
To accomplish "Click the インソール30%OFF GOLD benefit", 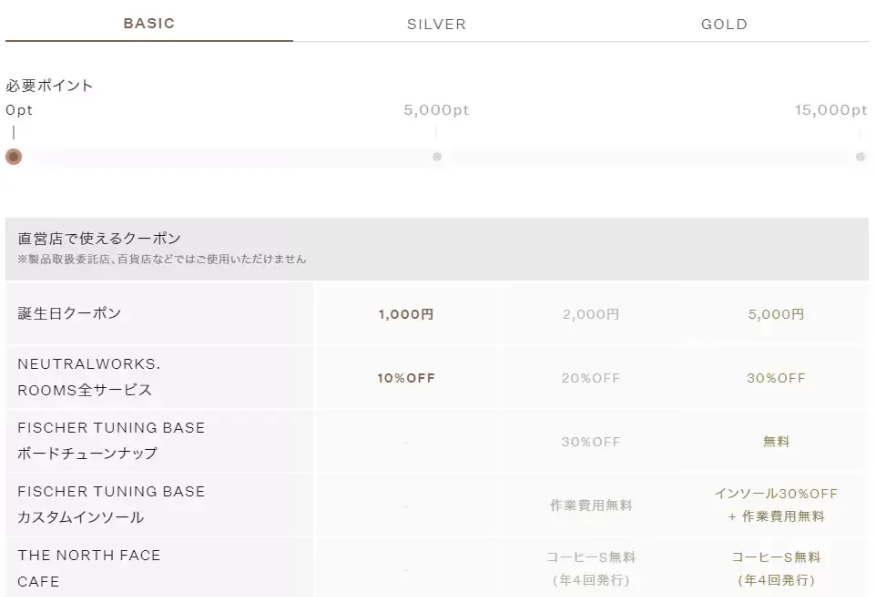I will click(776, 494).
